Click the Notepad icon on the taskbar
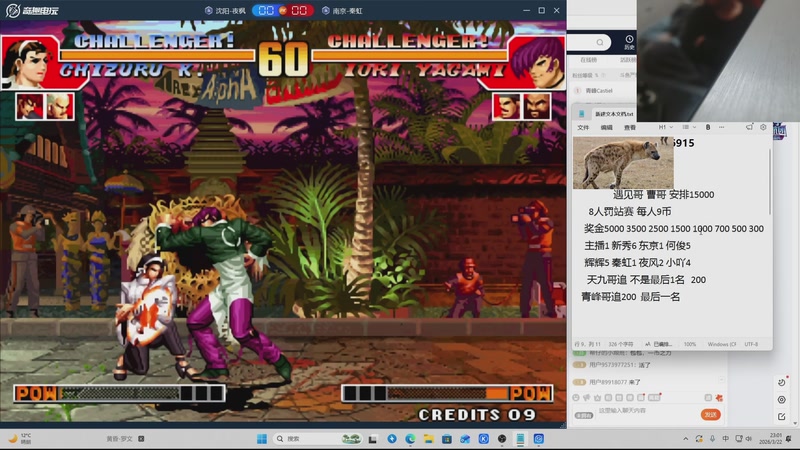800x450 pixels. pos(520,439)
